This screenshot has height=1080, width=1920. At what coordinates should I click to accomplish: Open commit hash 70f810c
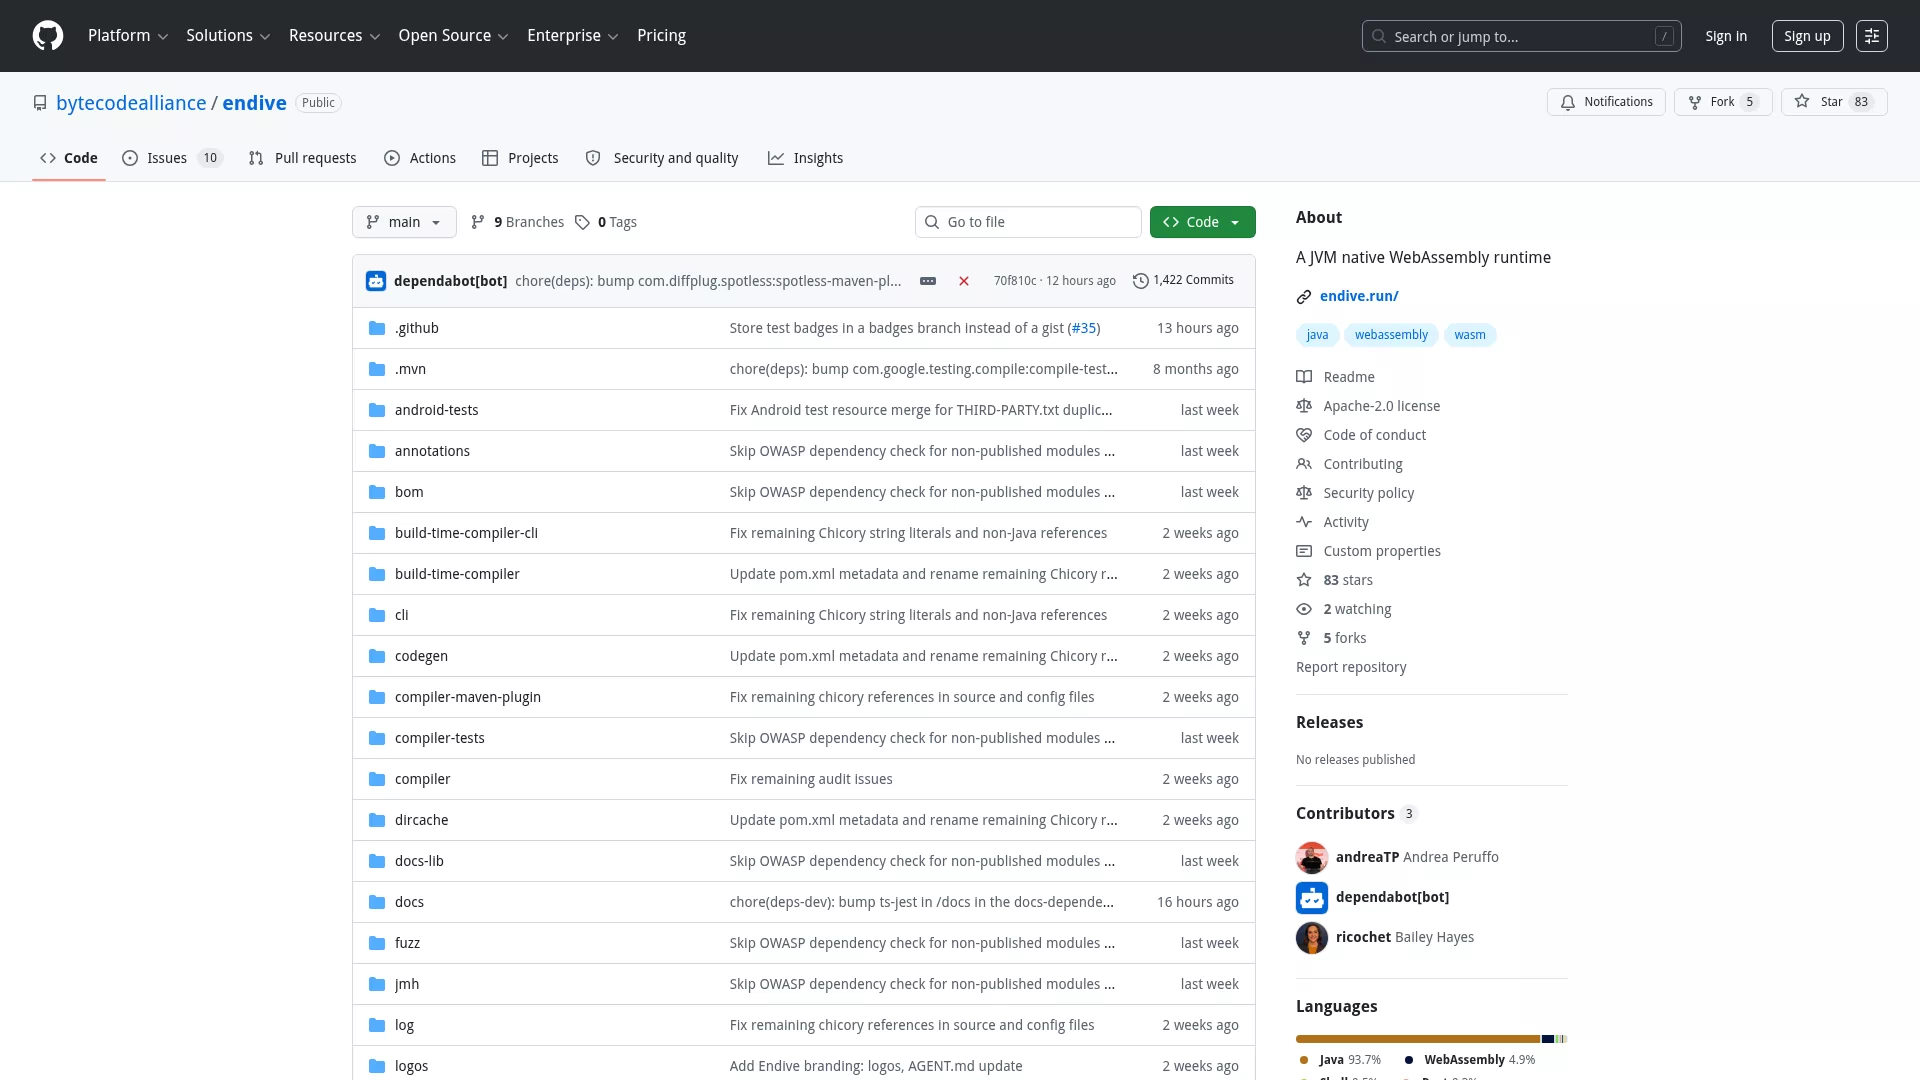[1015, 281]
